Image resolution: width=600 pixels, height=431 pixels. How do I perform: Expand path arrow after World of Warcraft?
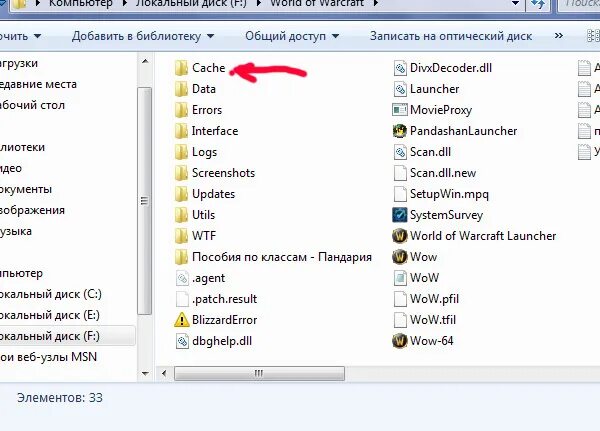click(375, 4)
